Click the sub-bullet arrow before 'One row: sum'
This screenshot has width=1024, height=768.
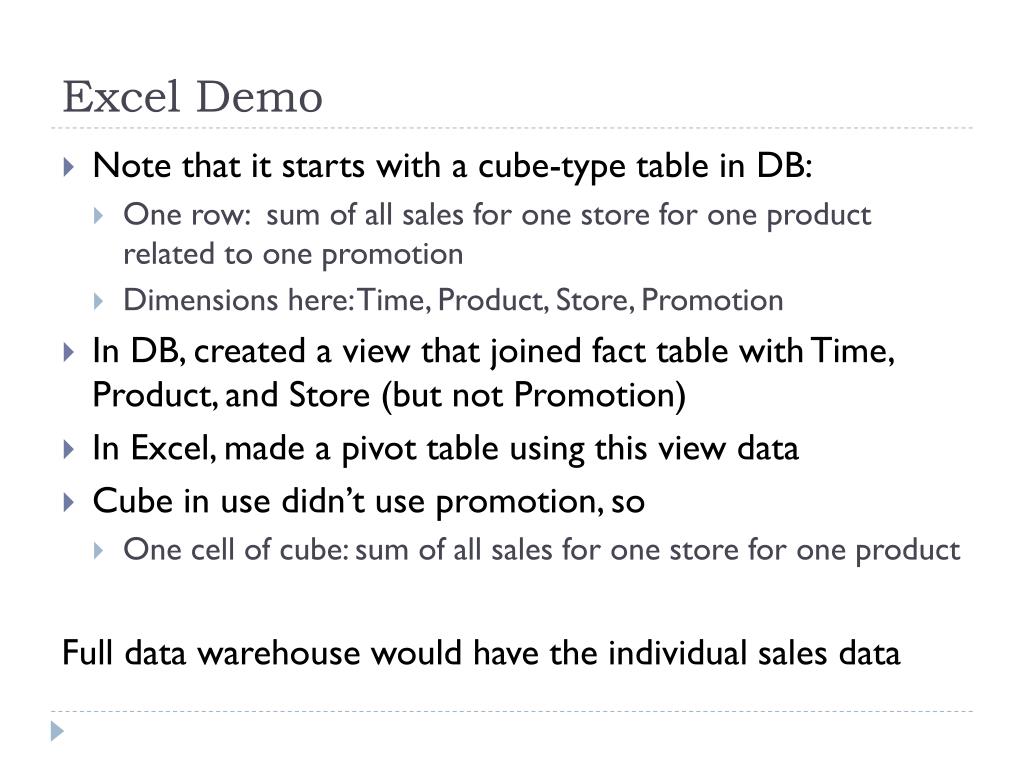point(99,216)
